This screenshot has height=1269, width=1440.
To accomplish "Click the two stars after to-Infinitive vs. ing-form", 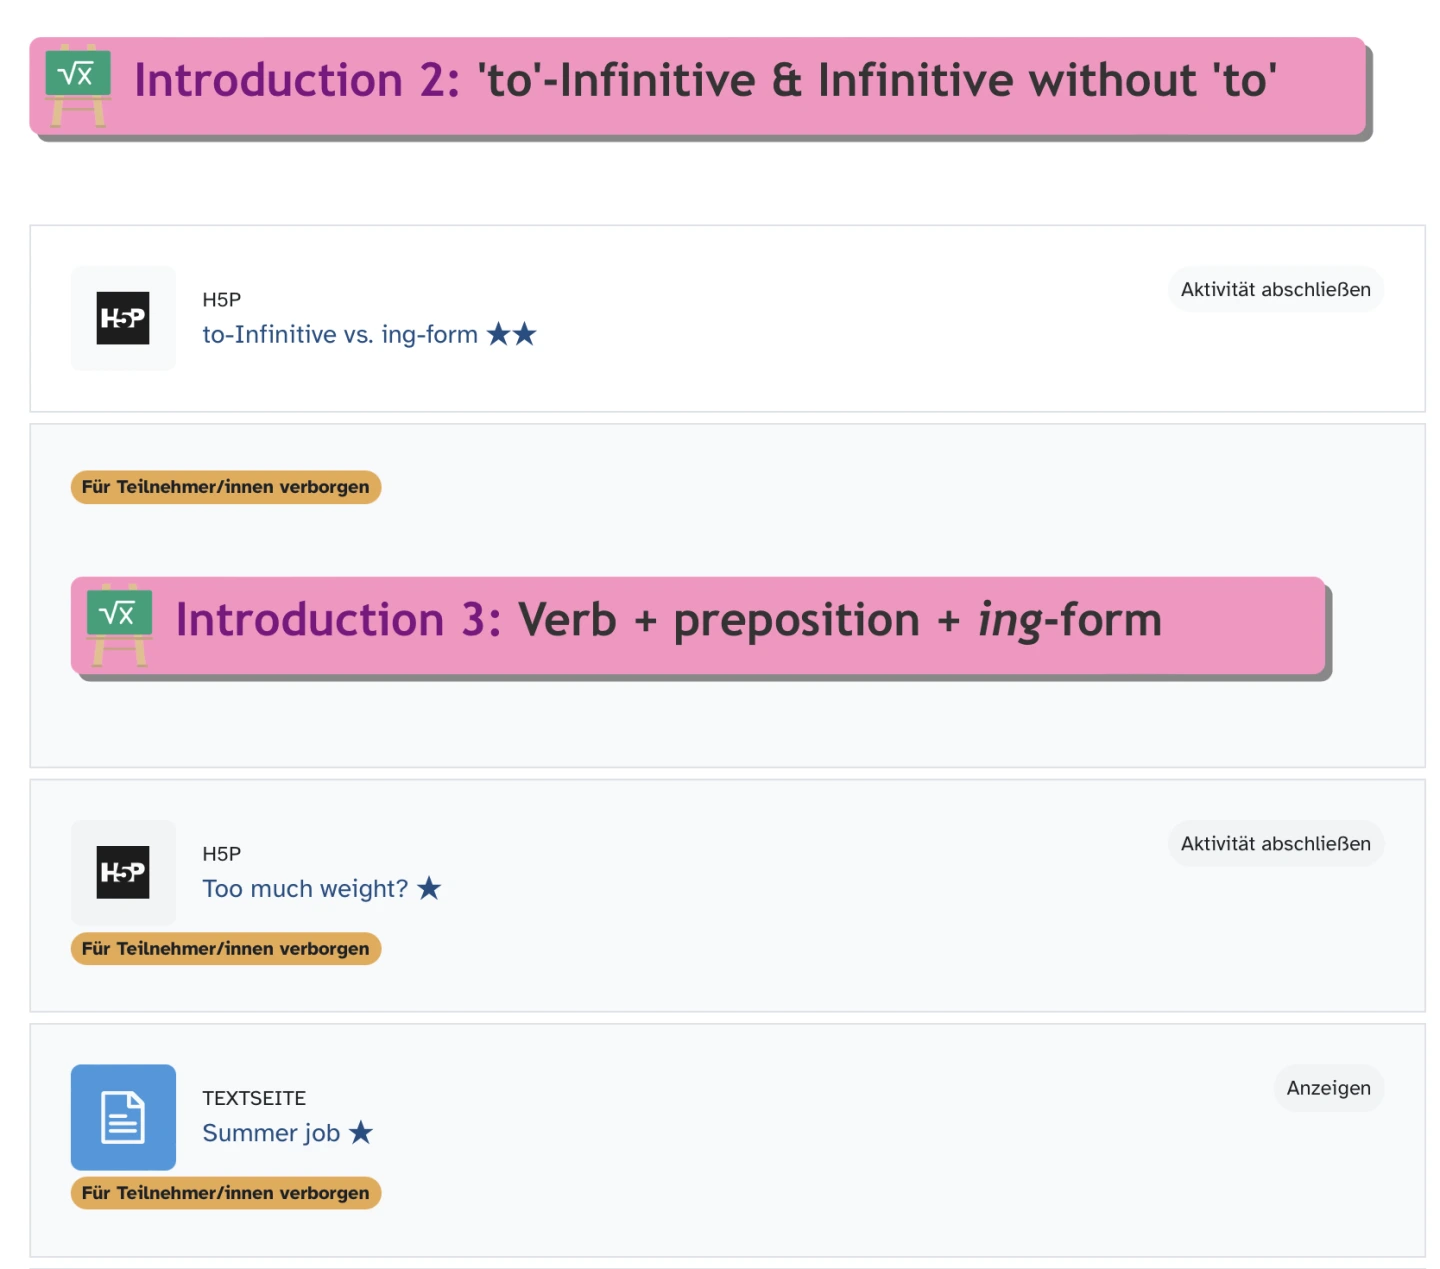I will [x=511, y=334].
